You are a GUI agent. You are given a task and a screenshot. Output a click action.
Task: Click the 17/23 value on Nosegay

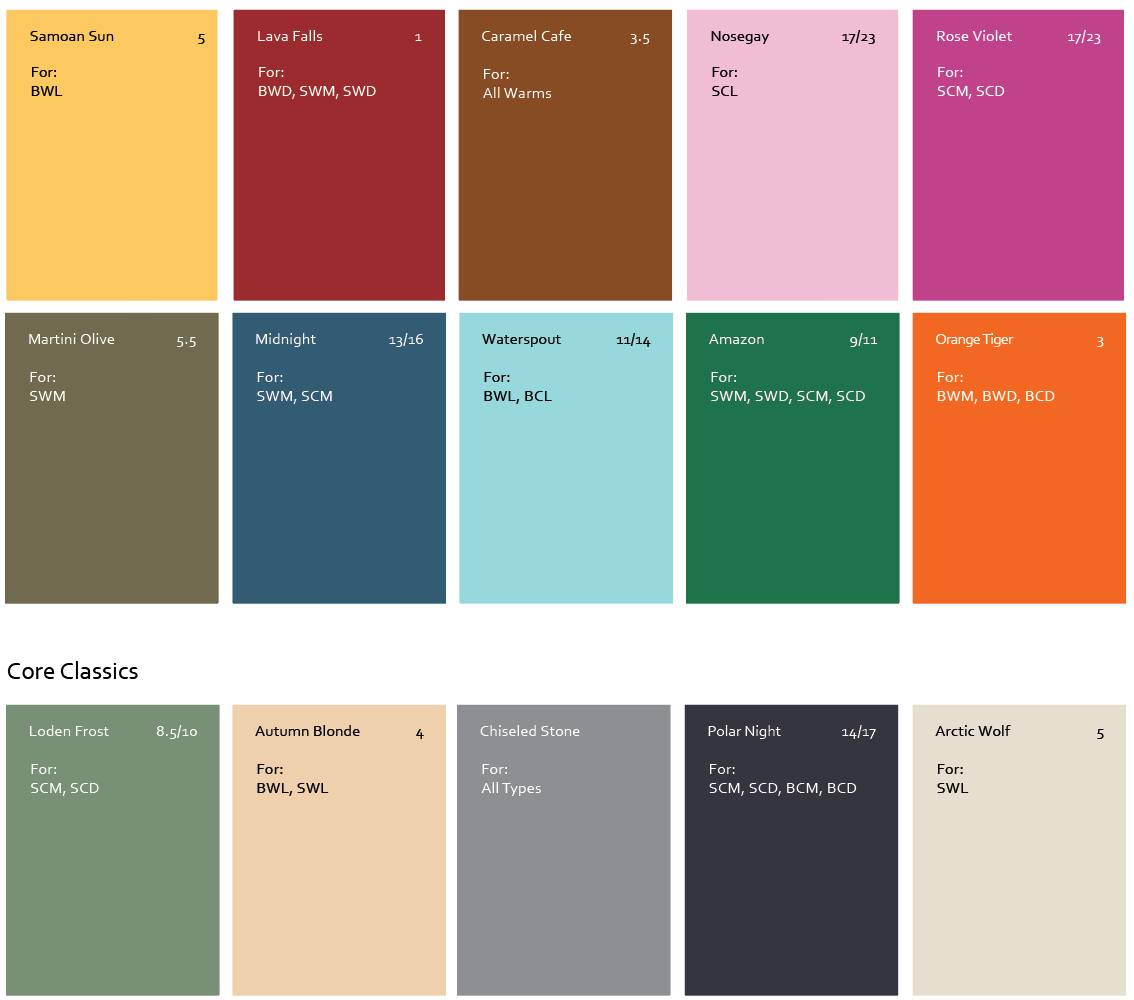[858, 38]
